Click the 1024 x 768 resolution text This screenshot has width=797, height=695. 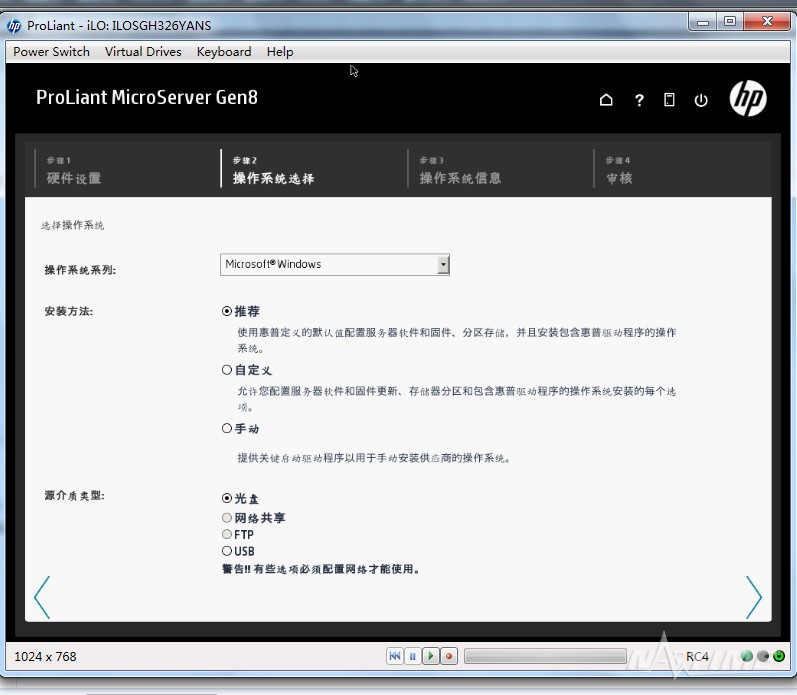point(45,657)
